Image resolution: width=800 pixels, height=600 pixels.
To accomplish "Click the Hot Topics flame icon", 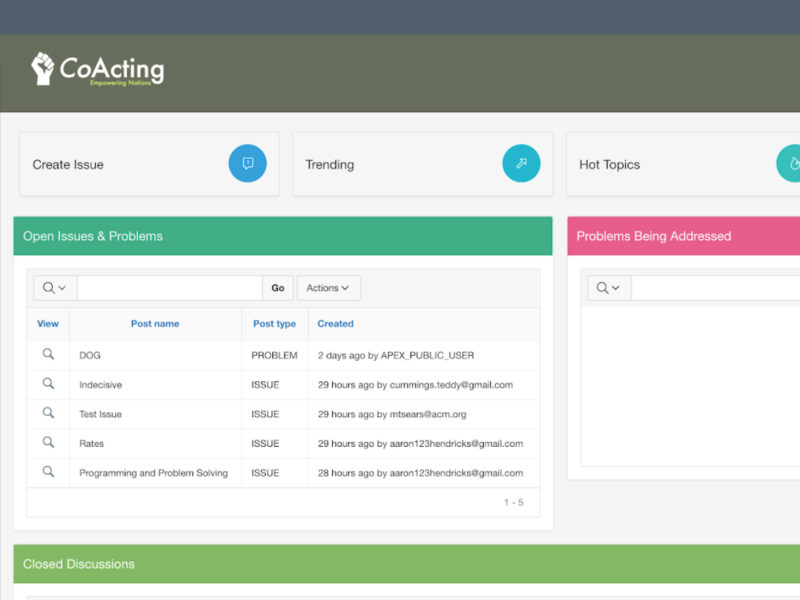I will (x=791, y=164).
